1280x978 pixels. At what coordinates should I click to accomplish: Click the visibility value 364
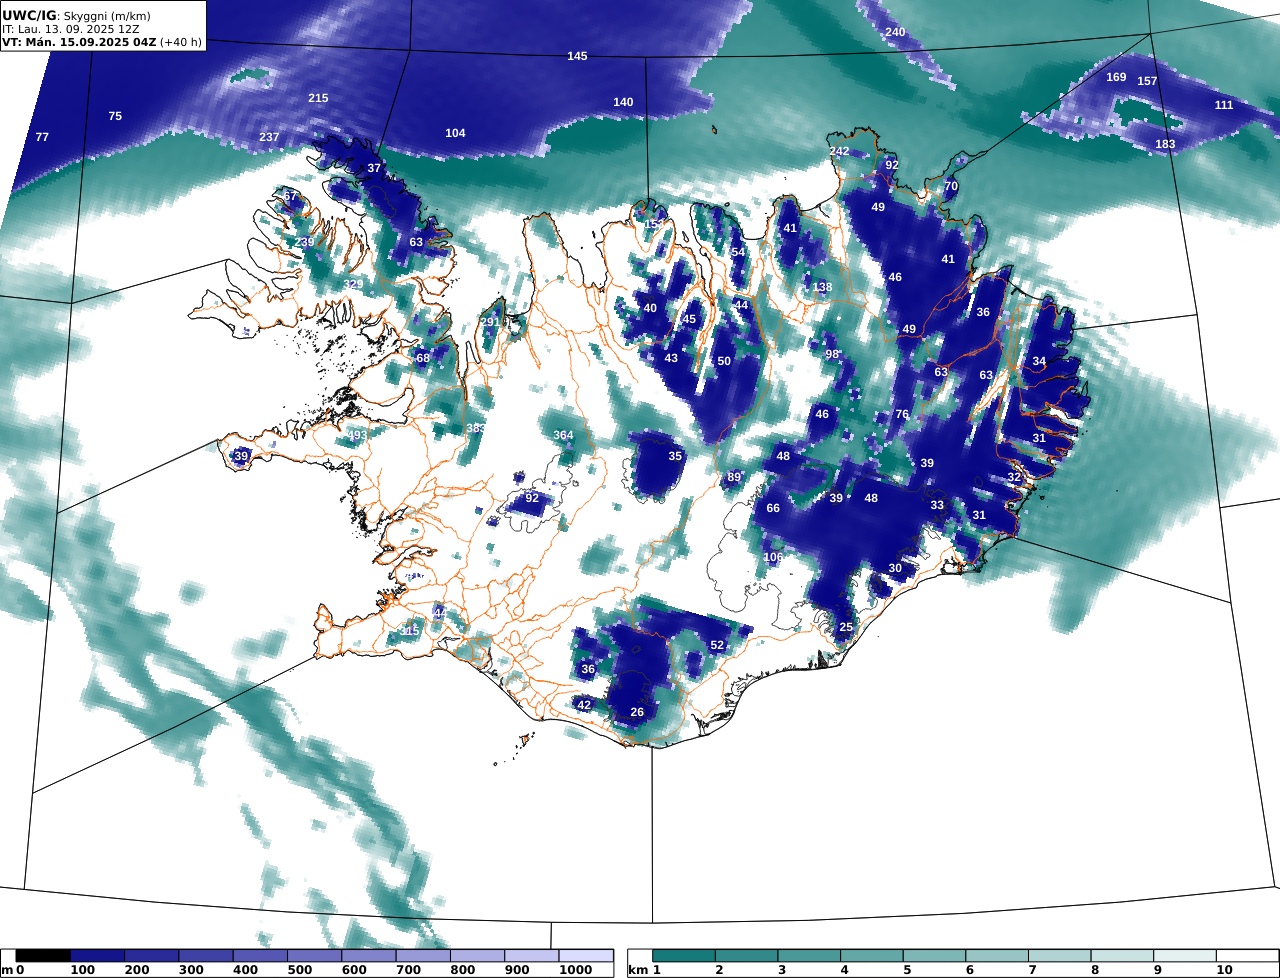(x=564, y=435)
